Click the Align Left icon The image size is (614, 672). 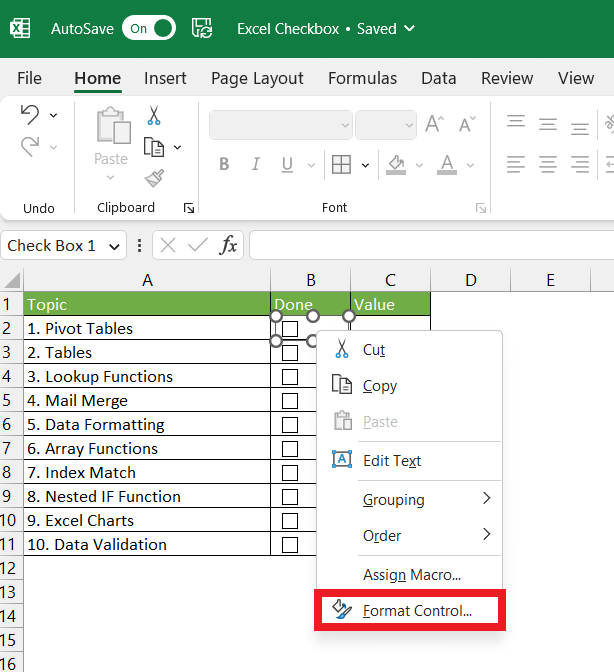(x=516, y=165)
